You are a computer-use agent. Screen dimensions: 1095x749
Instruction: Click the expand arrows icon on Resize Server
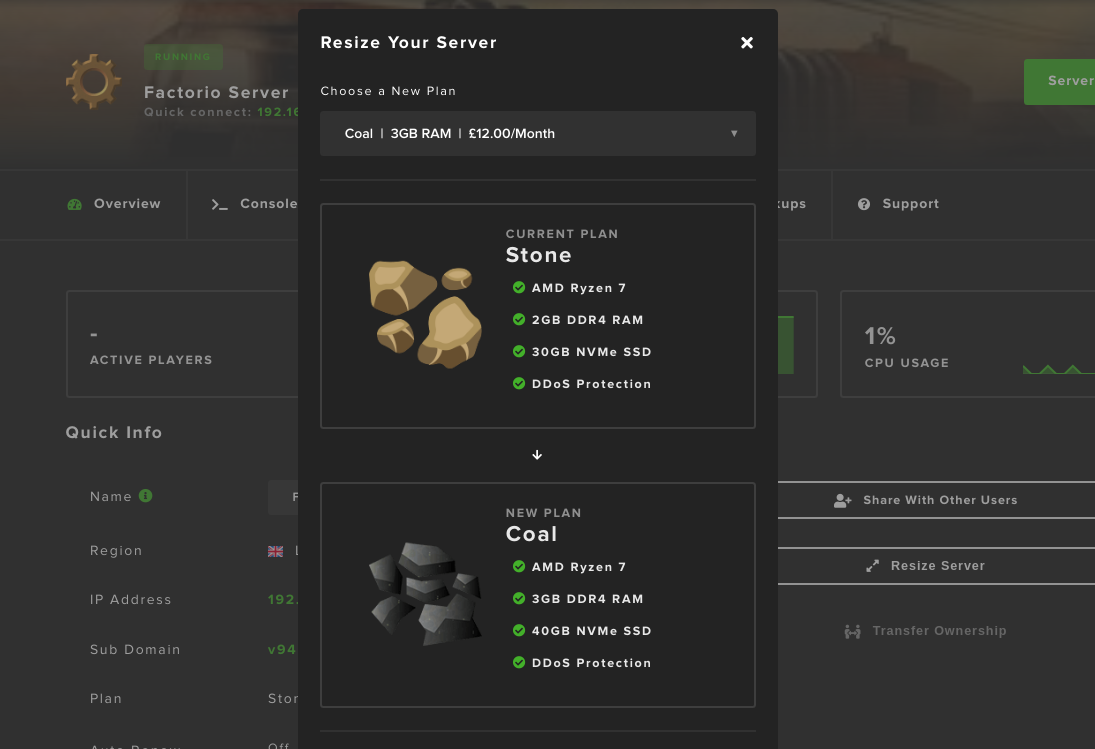coord(872,566)
